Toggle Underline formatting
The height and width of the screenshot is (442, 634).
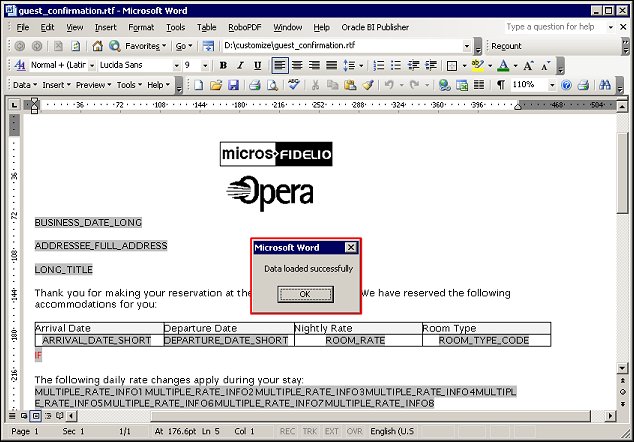257,65
